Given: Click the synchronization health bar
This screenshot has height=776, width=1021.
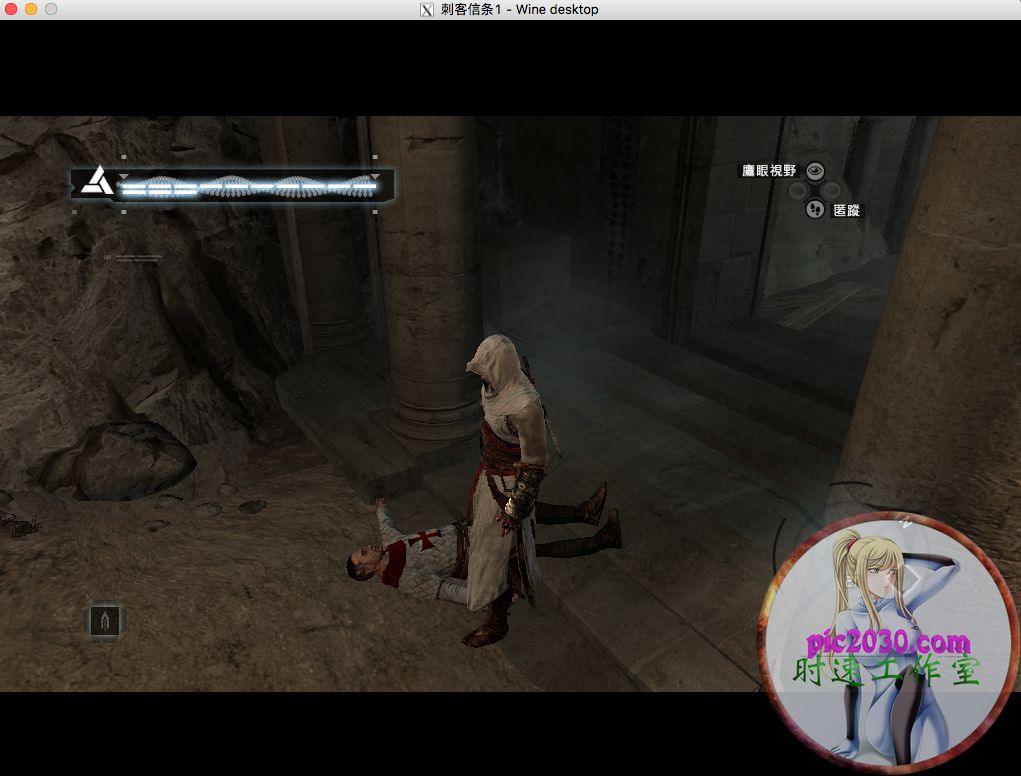Looking at the screenshot, I should 249,187.
